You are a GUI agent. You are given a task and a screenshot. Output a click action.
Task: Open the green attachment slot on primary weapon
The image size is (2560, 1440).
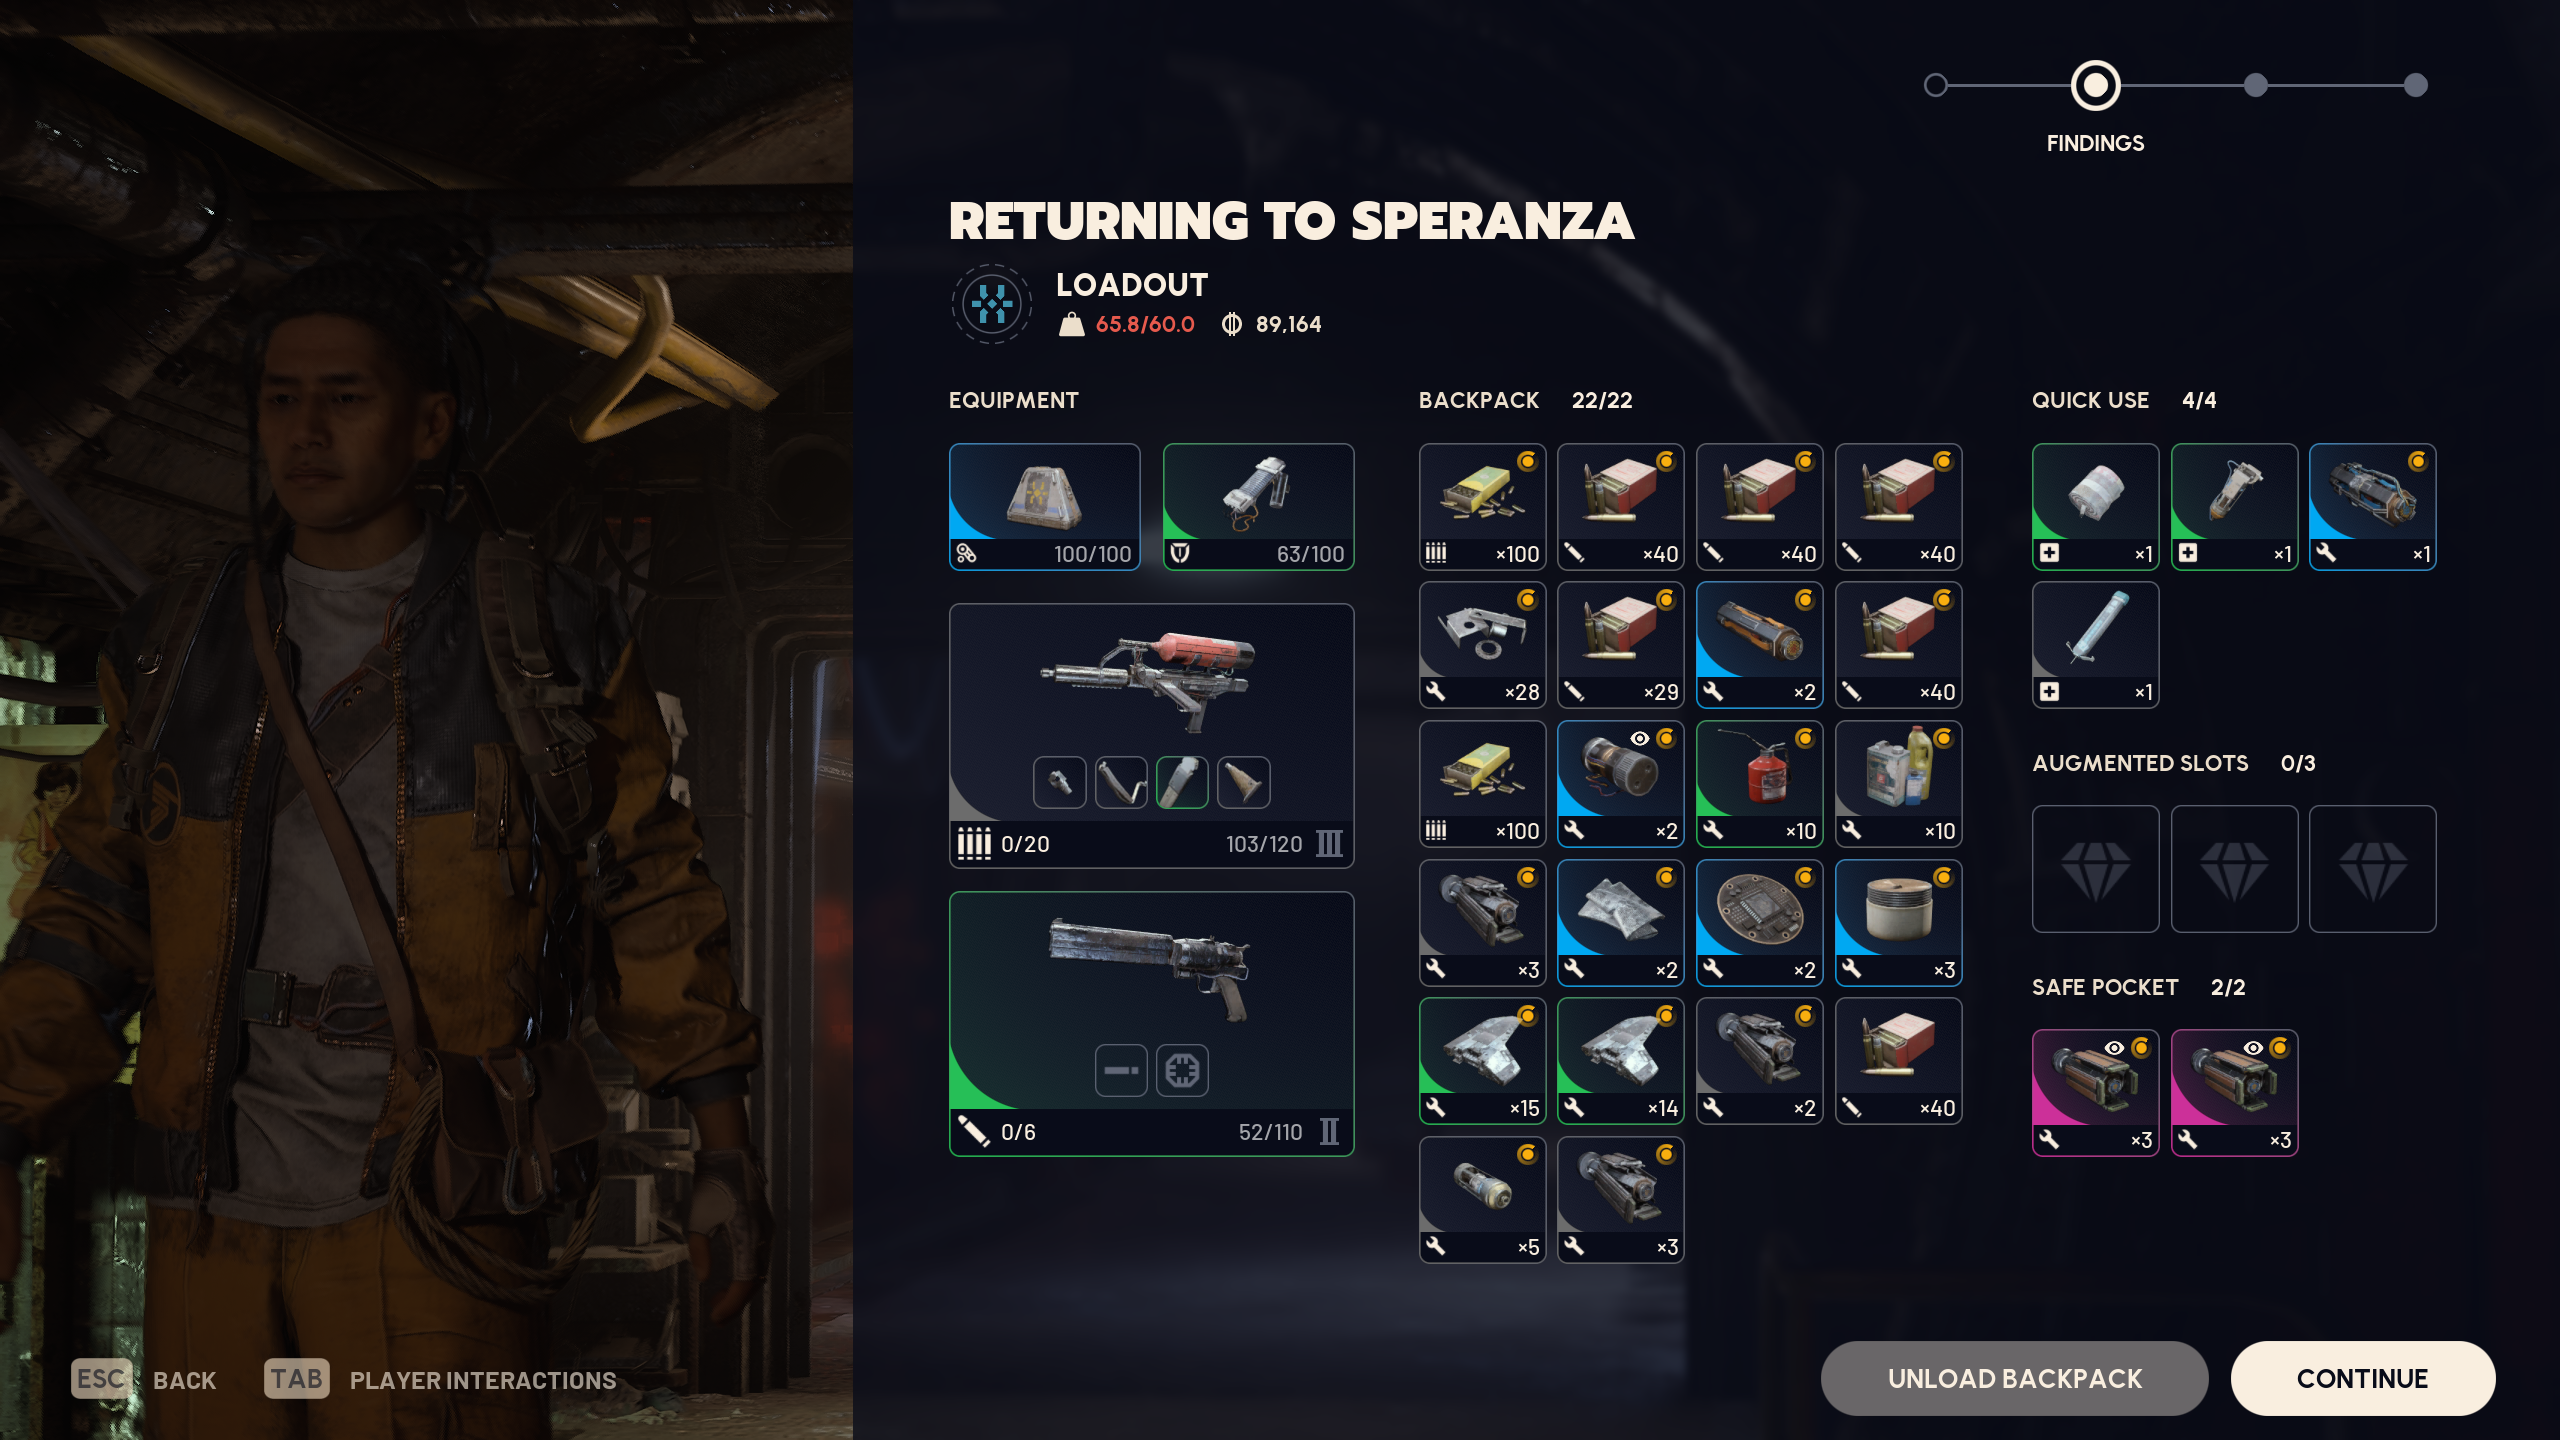click(x=1182, y=782)
